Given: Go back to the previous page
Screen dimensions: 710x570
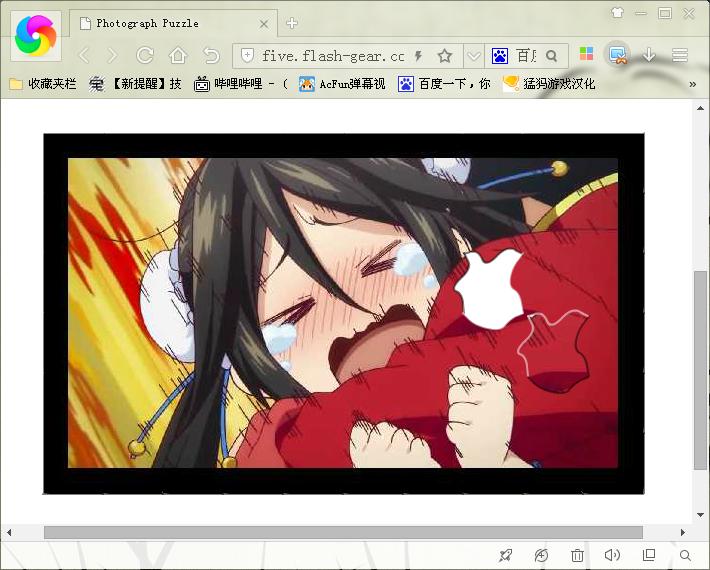Looking at the screenshot, I should click(83, 55).
